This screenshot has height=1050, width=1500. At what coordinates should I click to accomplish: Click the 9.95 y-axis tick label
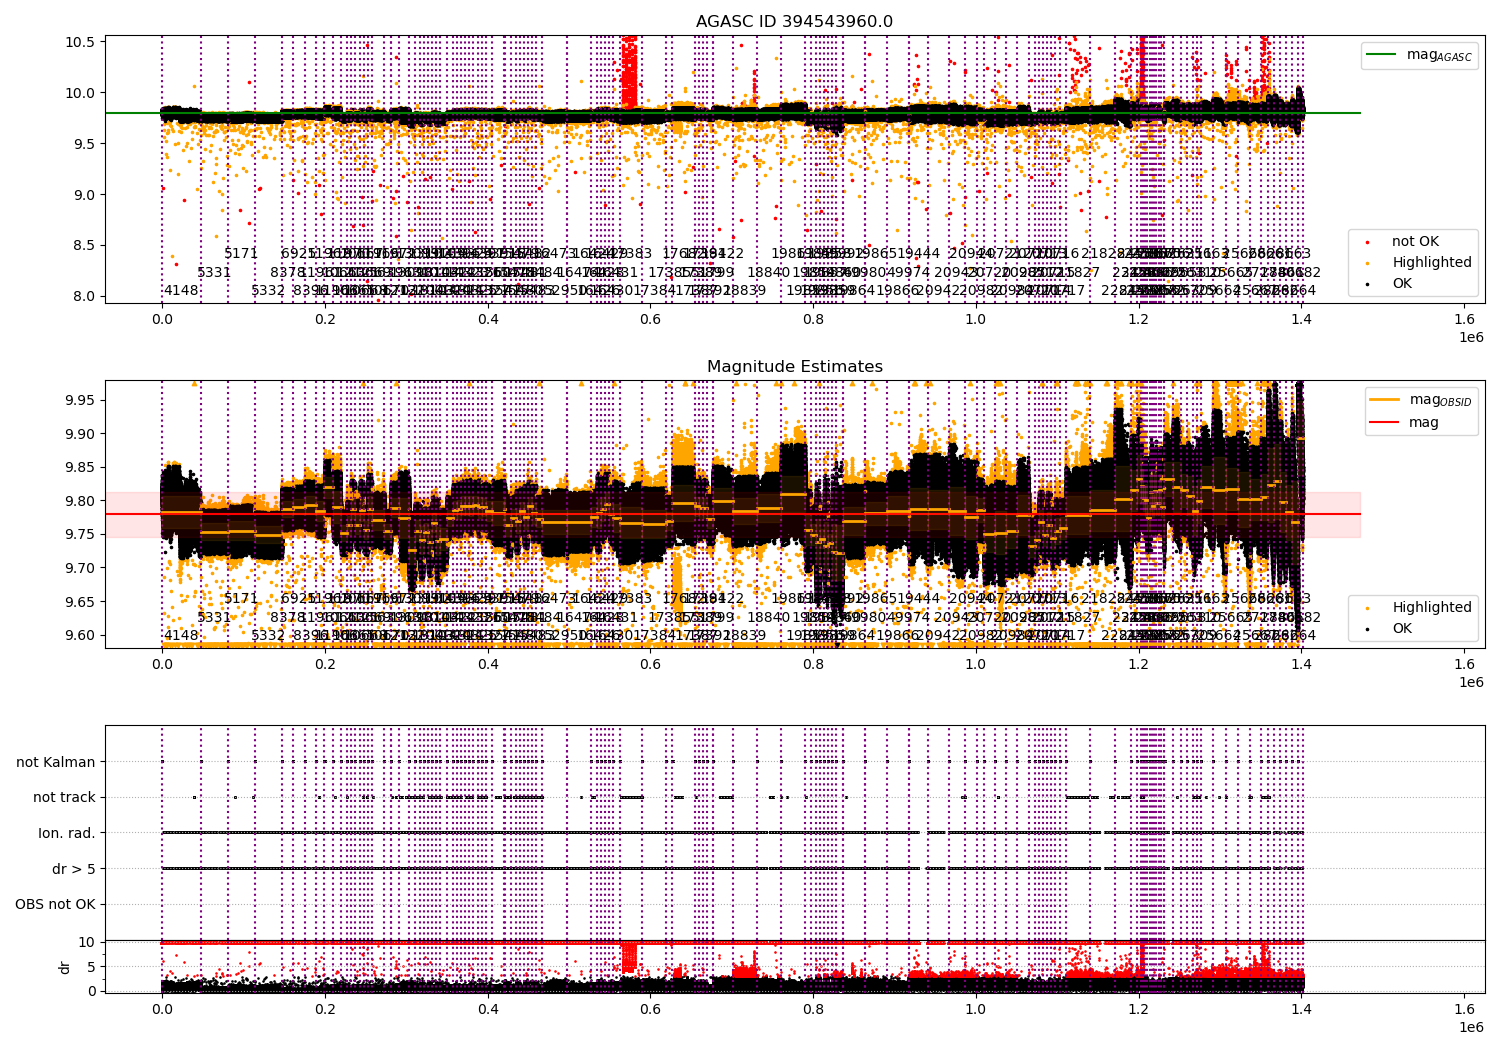click(80, 400)
